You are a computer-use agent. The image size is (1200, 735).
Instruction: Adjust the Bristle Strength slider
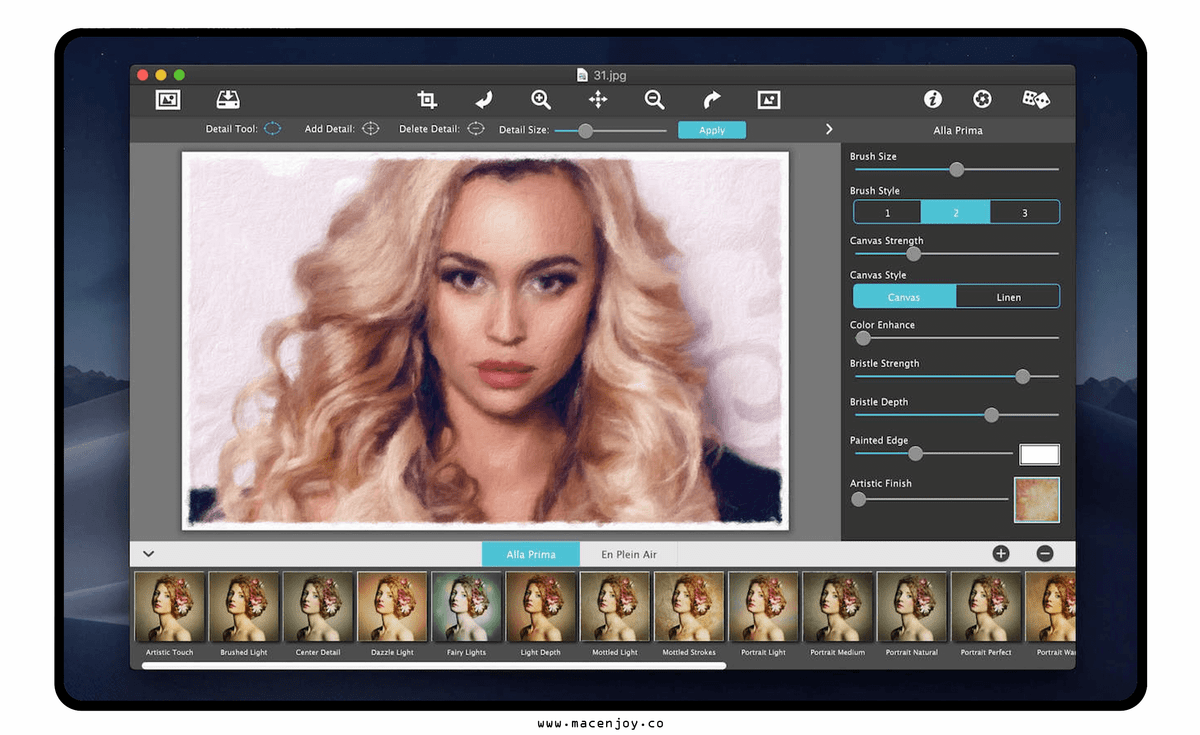click(954, 376)
